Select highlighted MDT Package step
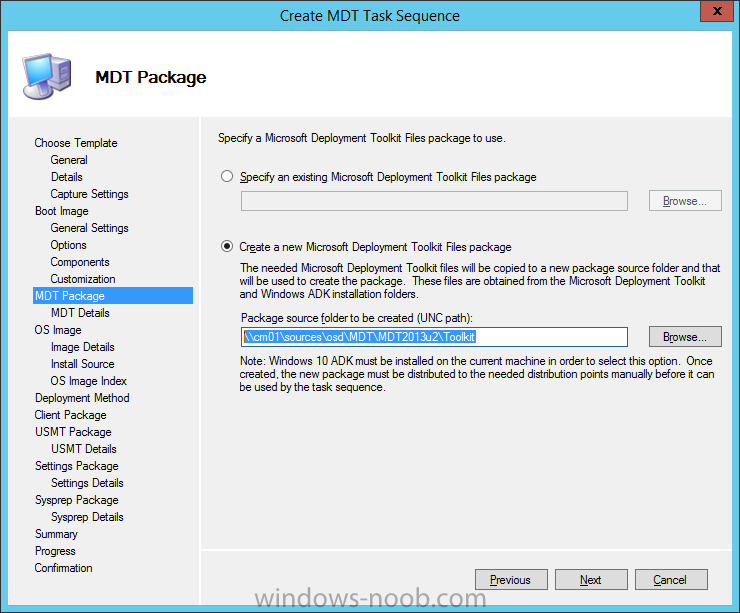This screenshot has width=740, height=613. 113,296
